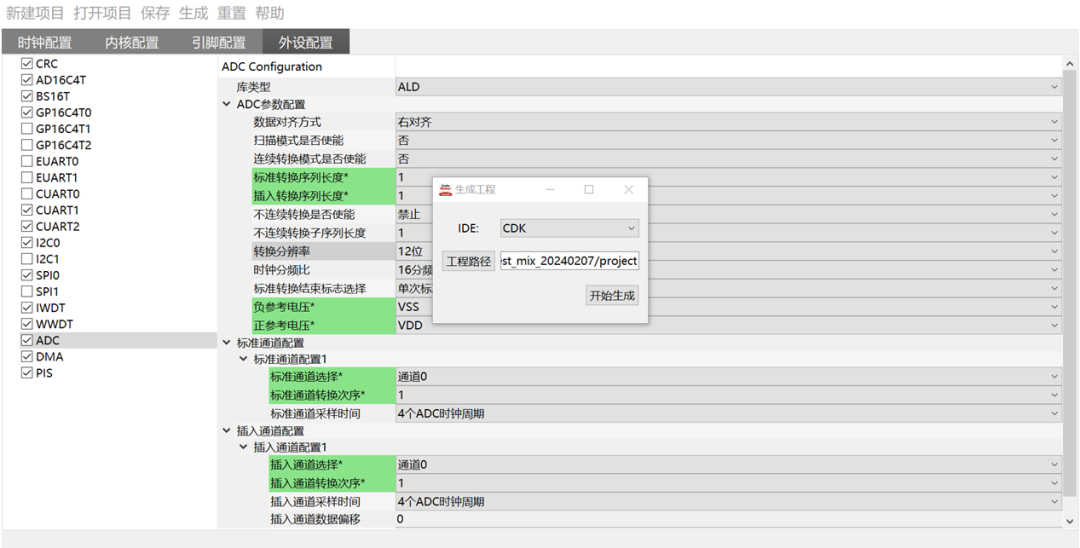Click the scrollbar down arrow

(1069, 521)
